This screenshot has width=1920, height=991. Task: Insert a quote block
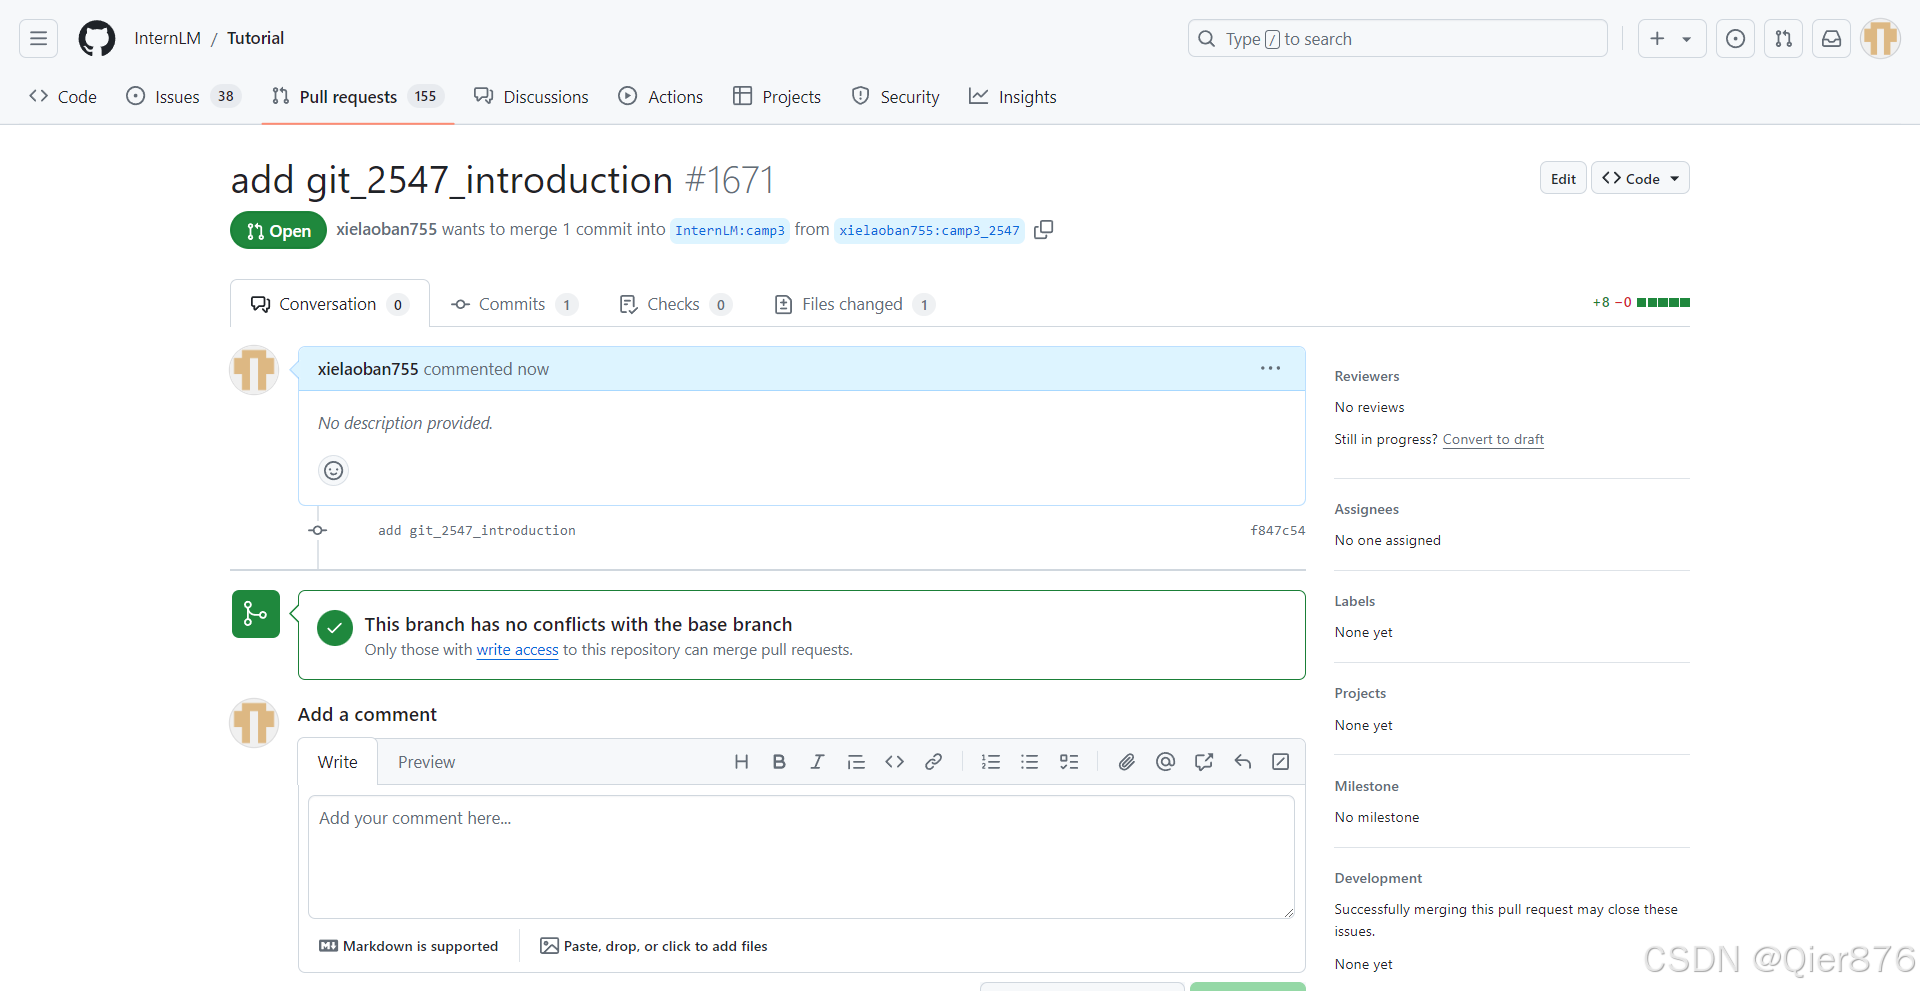(x=856, y=762)
